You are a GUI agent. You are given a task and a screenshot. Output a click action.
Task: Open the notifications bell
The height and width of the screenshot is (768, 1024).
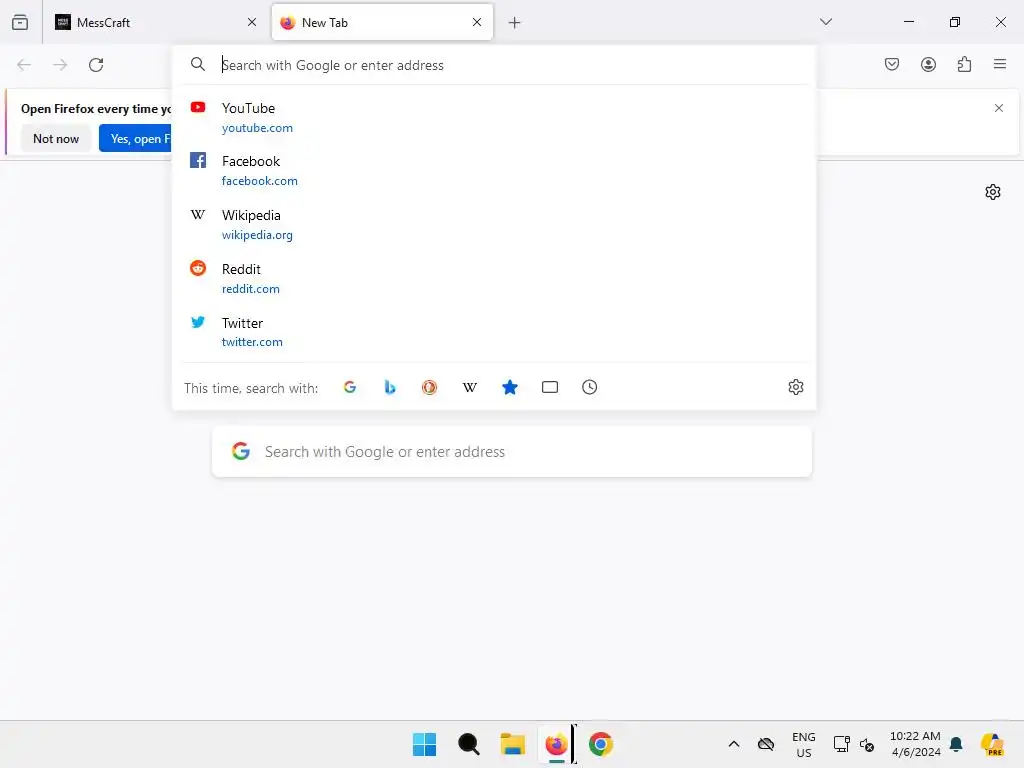click(x=956, y=744)
